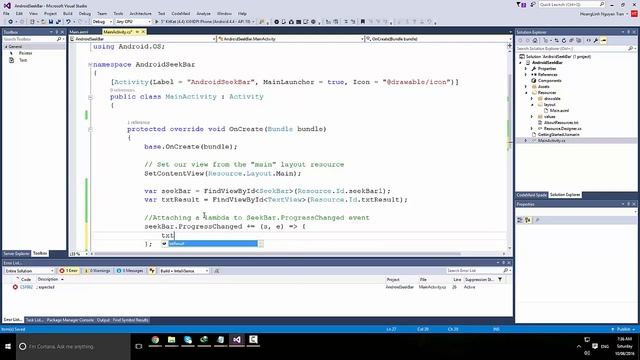
Task: Click the Windows Start button
Action: pos(8,347)
